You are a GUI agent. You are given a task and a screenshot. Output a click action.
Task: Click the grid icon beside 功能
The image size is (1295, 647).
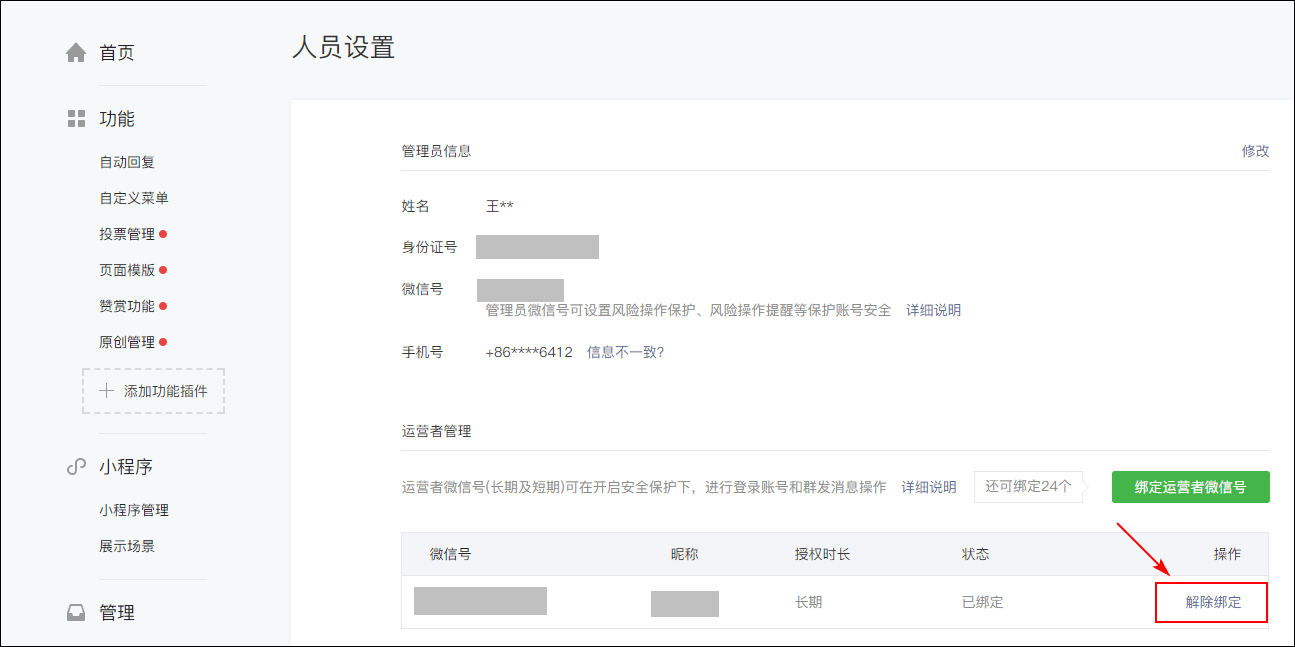[76, 119]
